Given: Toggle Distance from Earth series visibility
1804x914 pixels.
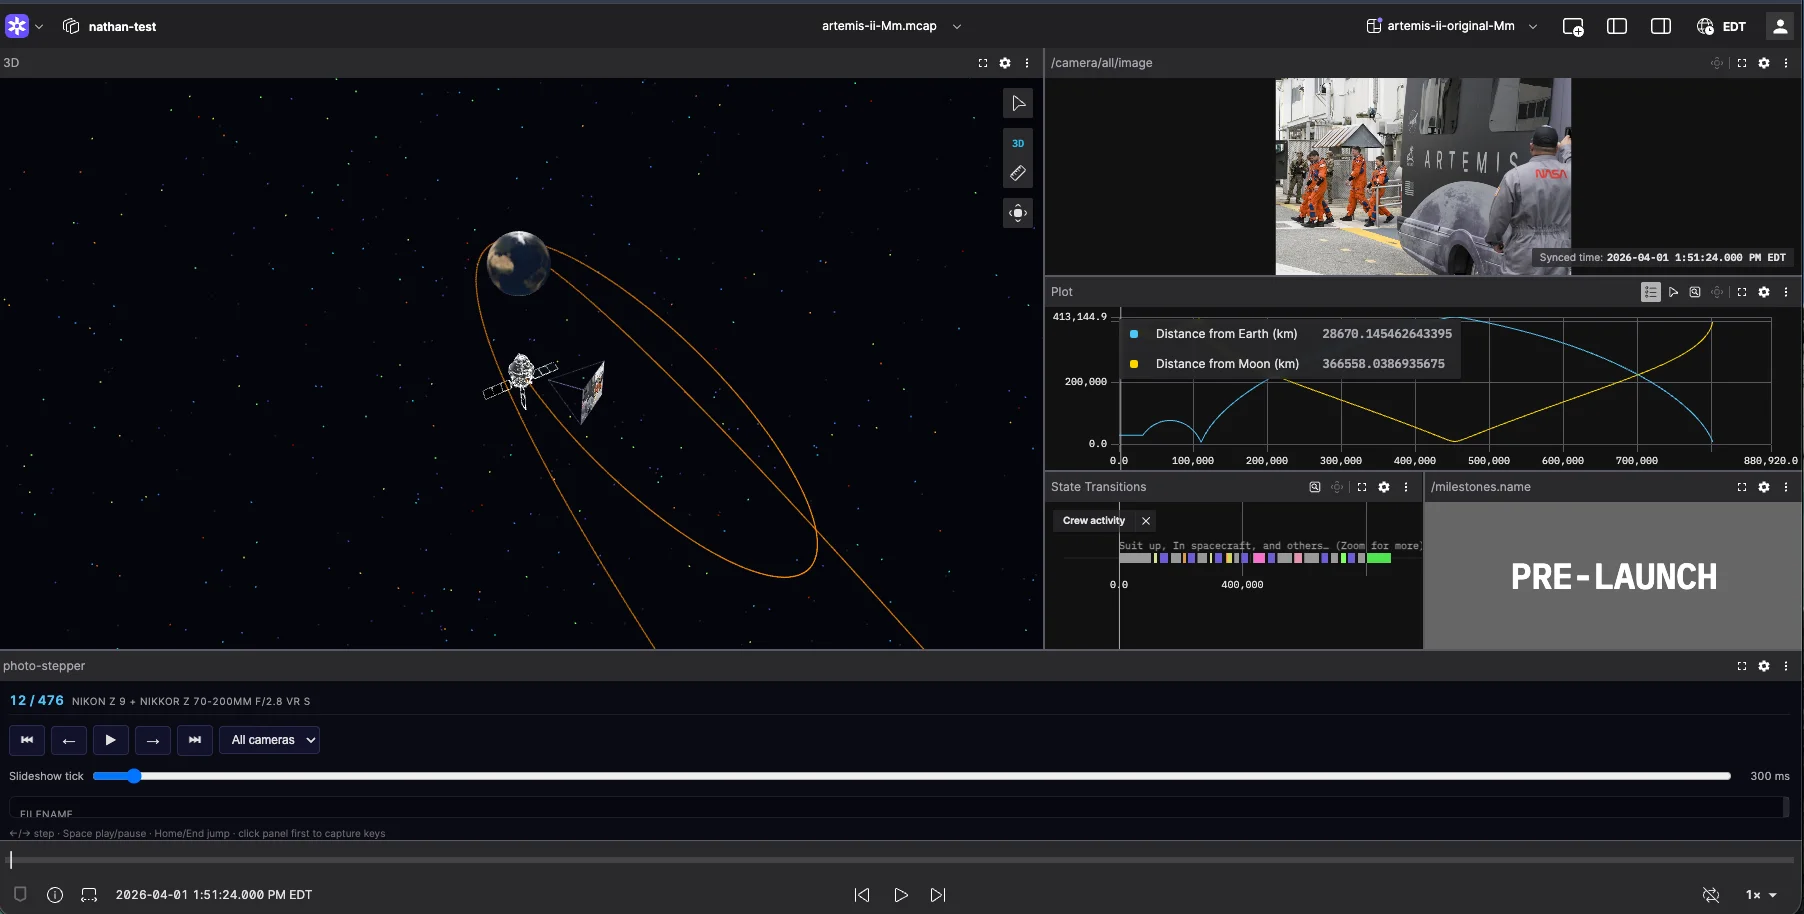Looking at the screenshot, I should click(1134, 334).
